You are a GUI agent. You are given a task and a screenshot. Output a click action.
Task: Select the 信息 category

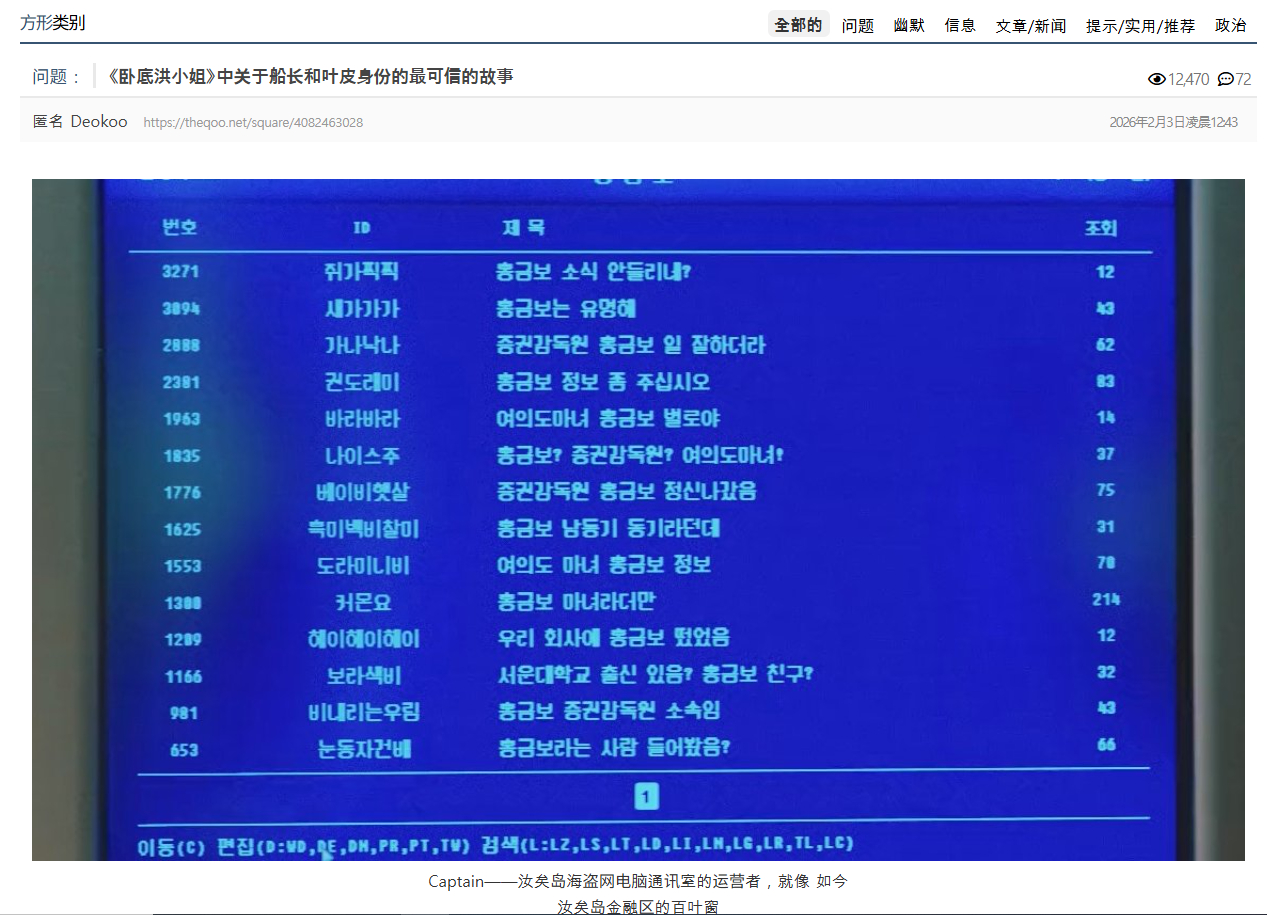[x=959, y=24]
